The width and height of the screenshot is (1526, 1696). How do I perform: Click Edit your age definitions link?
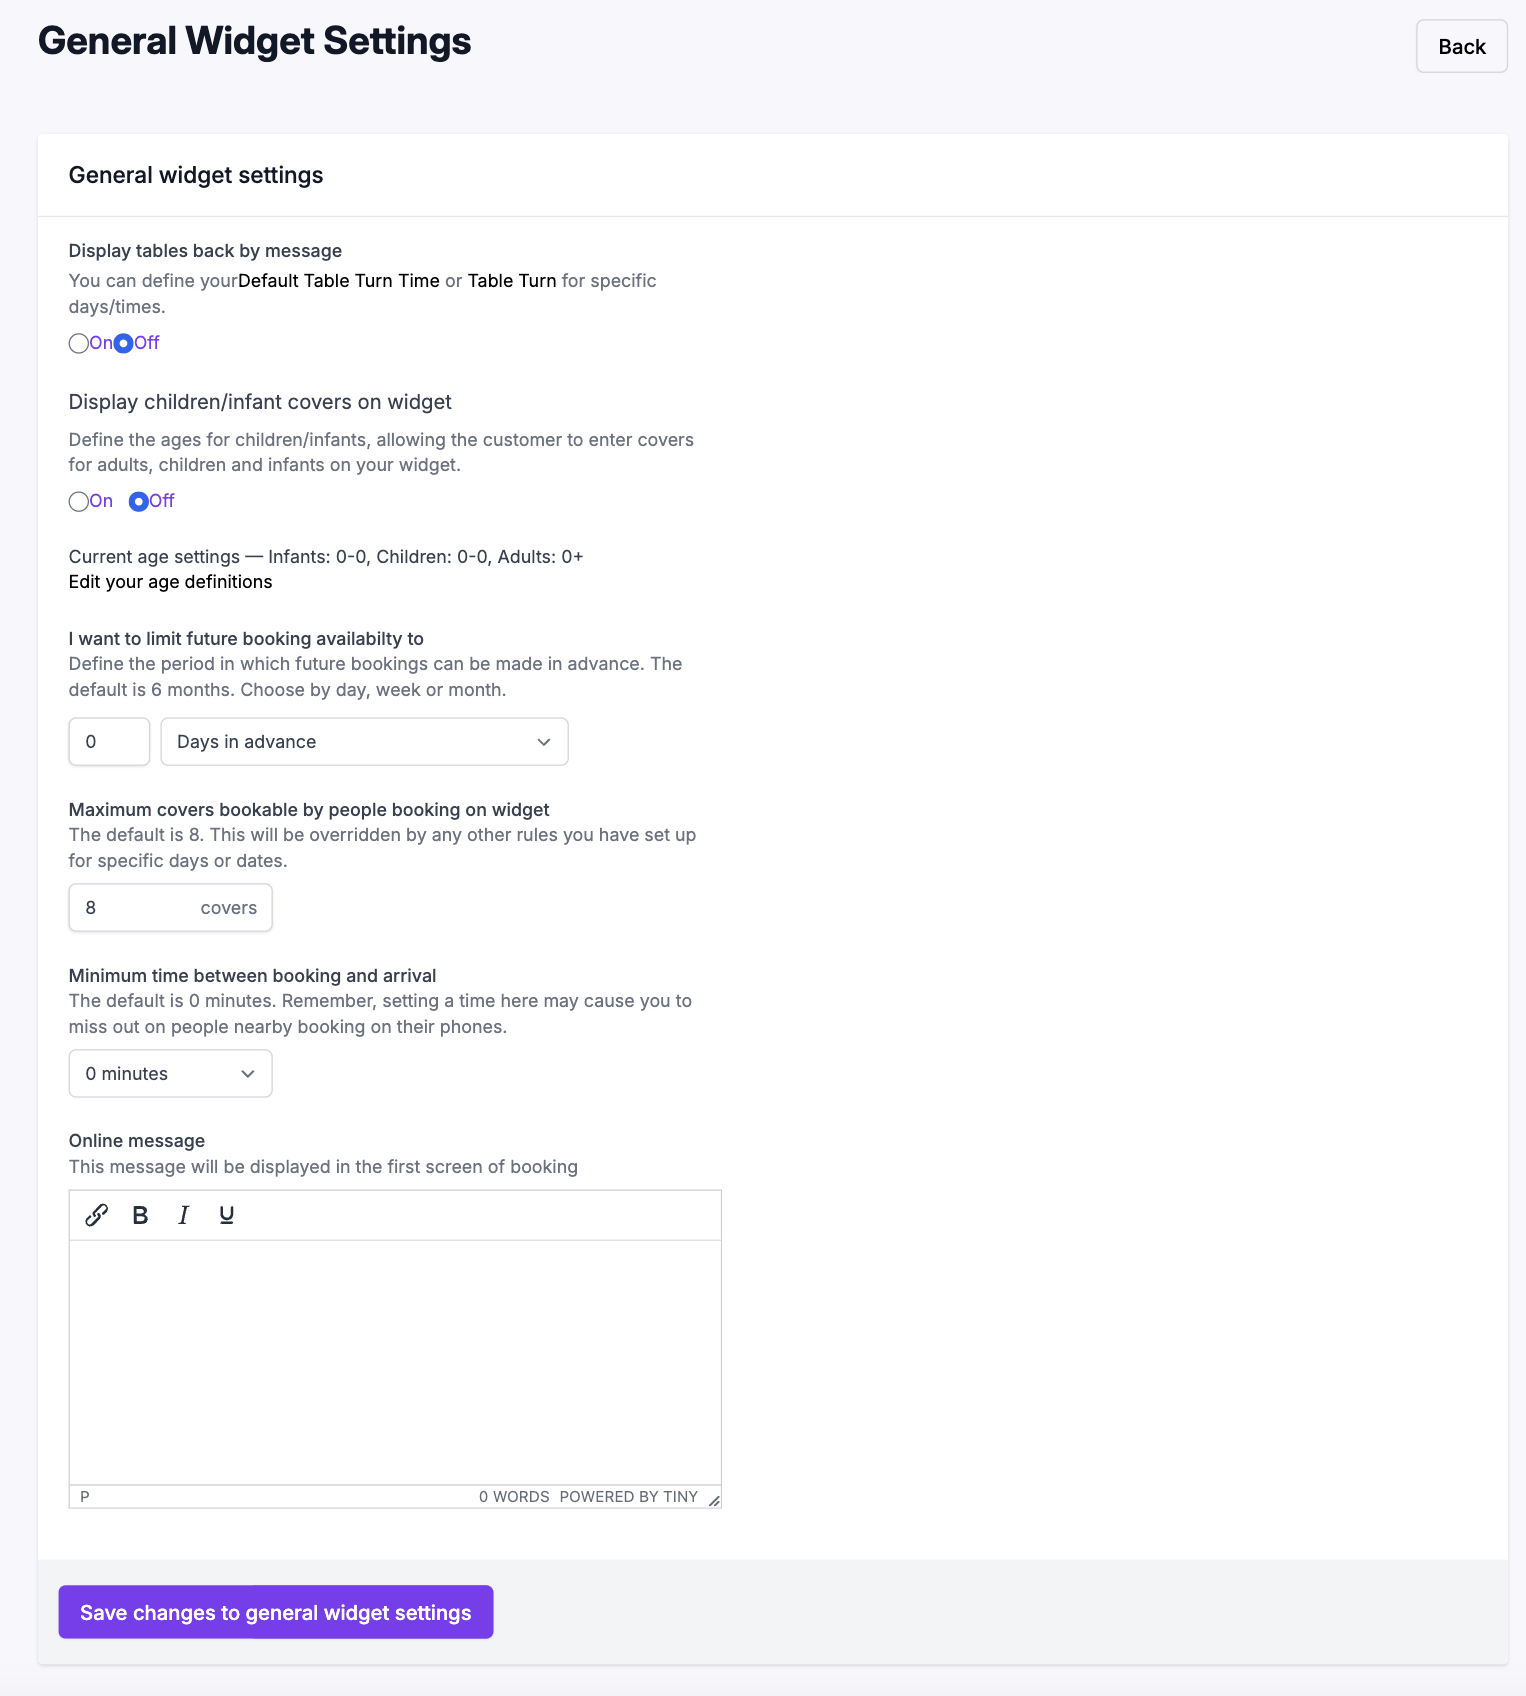point(170,582)
